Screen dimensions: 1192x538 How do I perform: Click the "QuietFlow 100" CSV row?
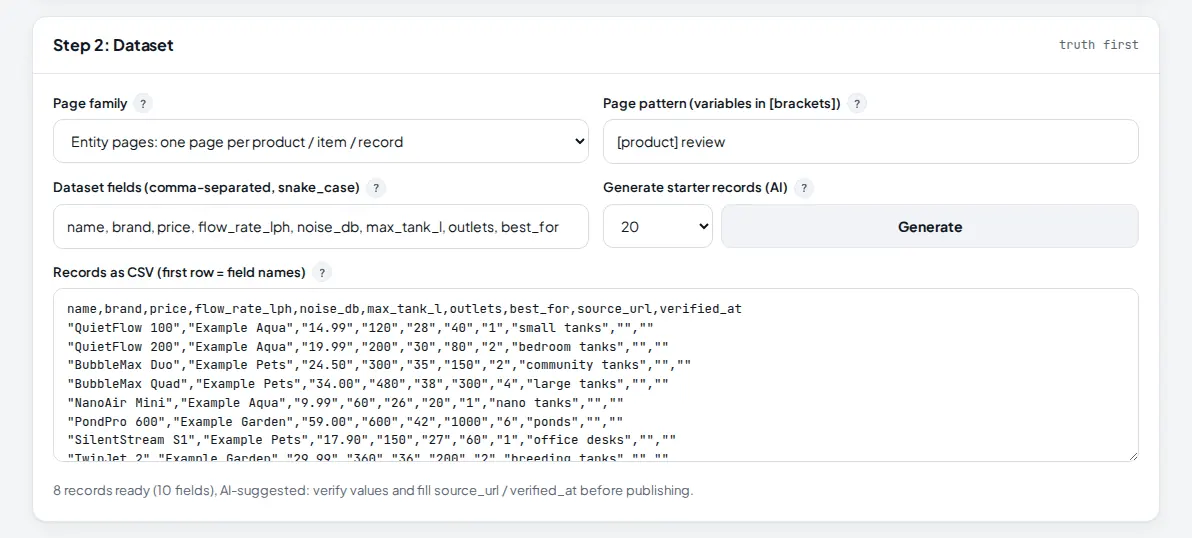click(360, 328)
